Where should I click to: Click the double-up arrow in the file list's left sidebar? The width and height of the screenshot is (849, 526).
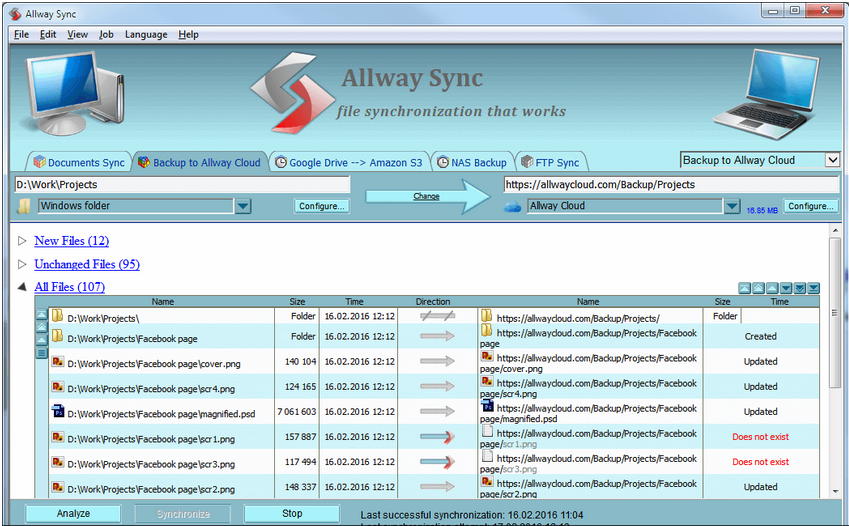tap(42, 327)
